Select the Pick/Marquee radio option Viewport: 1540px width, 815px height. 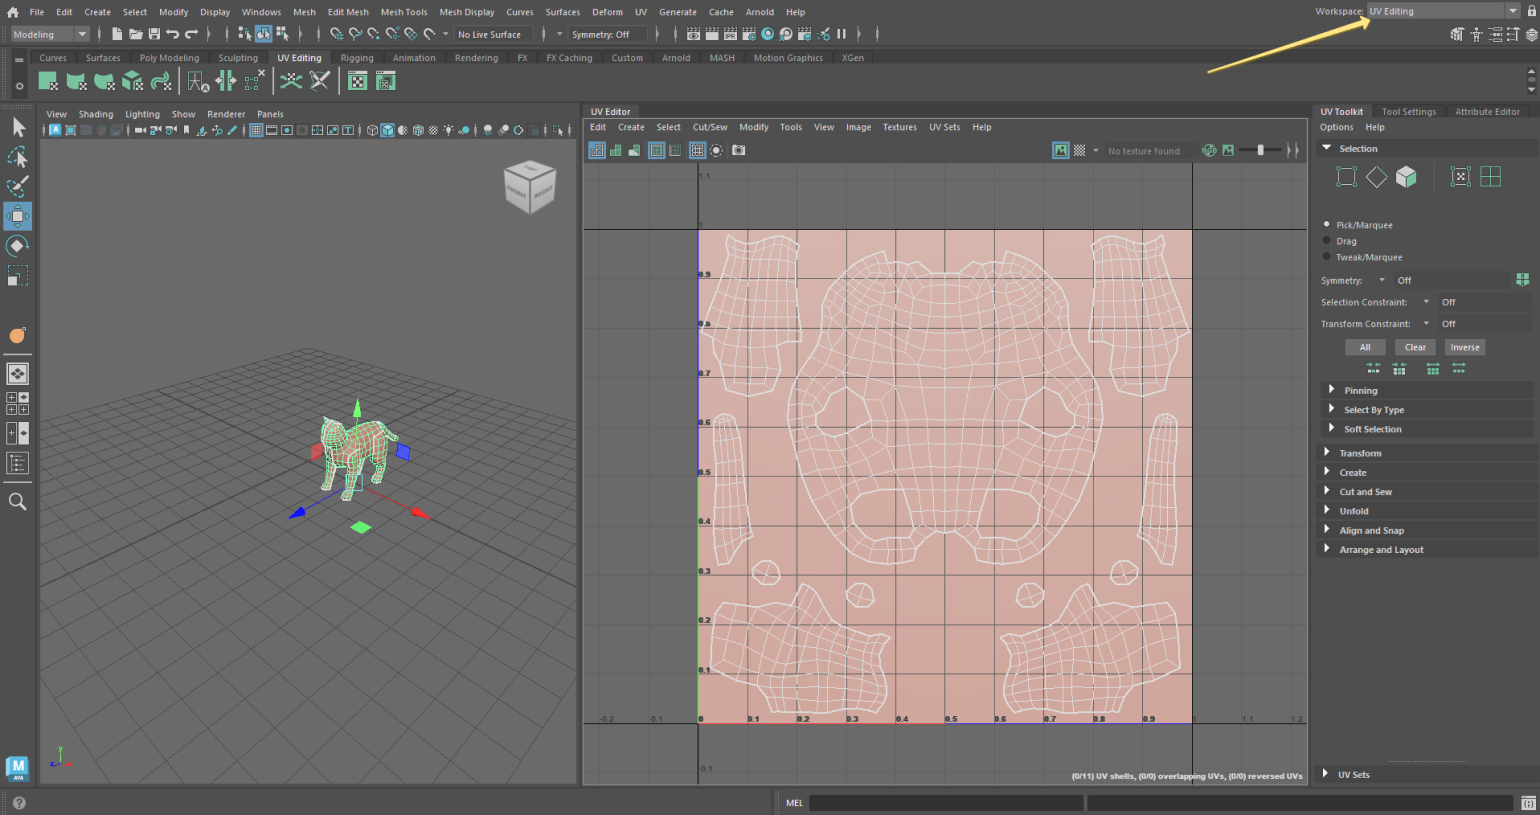click(1327, 225)
